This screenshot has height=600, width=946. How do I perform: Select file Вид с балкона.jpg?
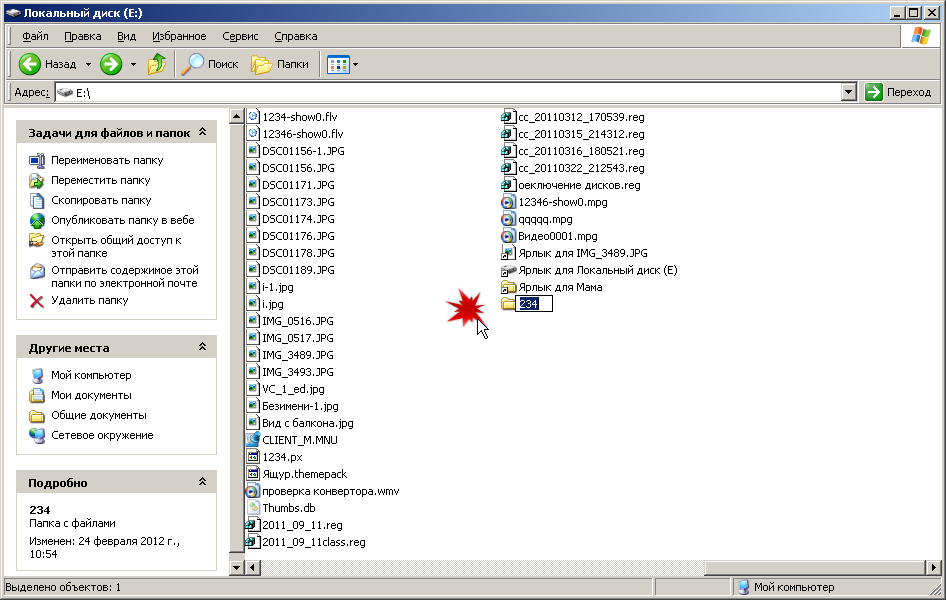point(308,423)
